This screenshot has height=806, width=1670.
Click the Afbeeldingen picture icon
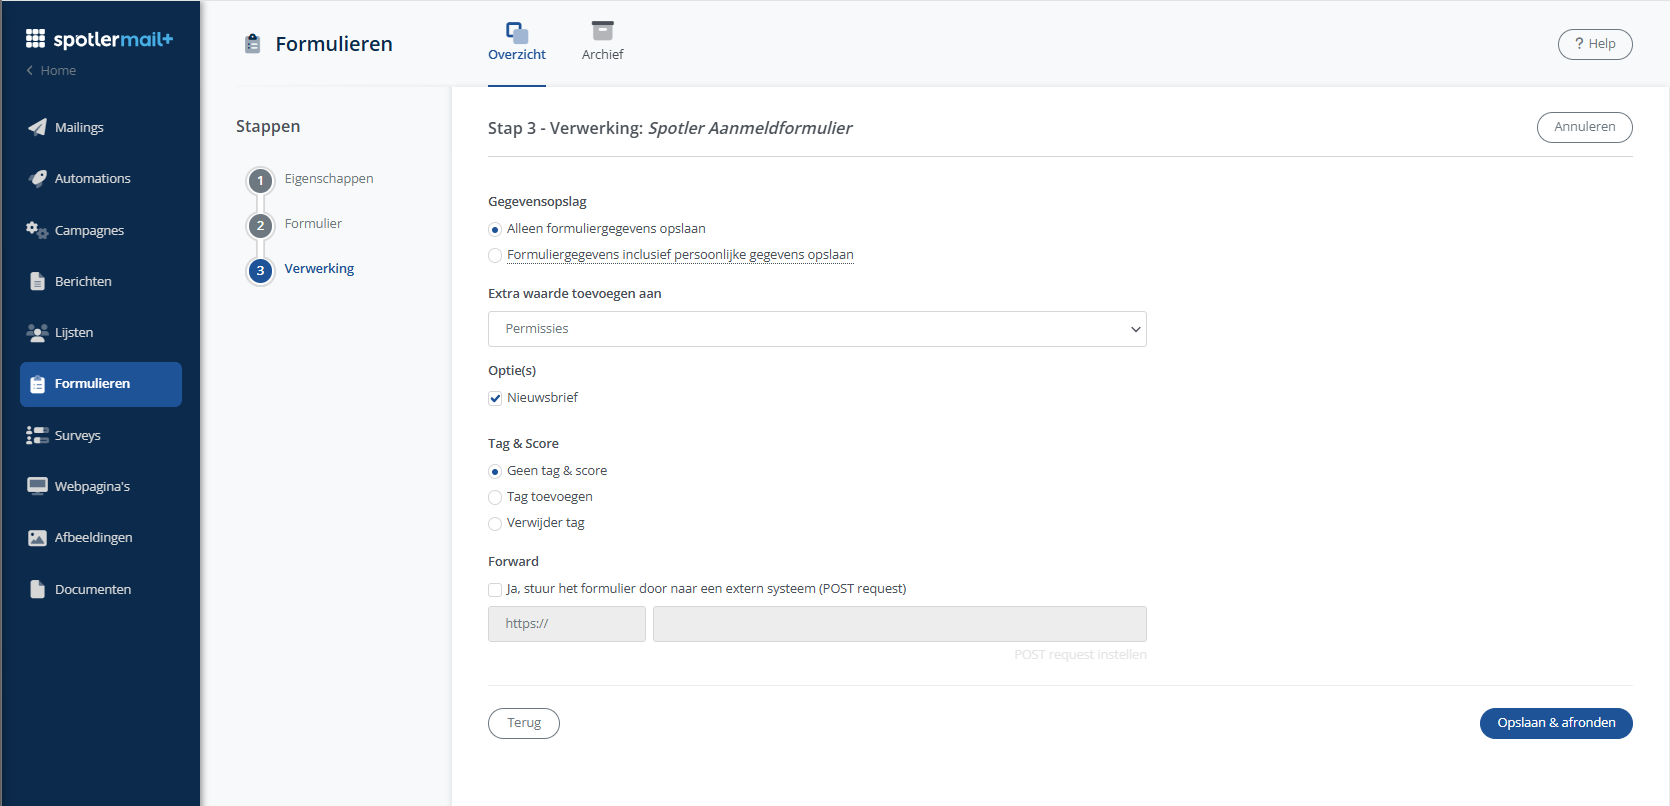[x=37, y=538]
